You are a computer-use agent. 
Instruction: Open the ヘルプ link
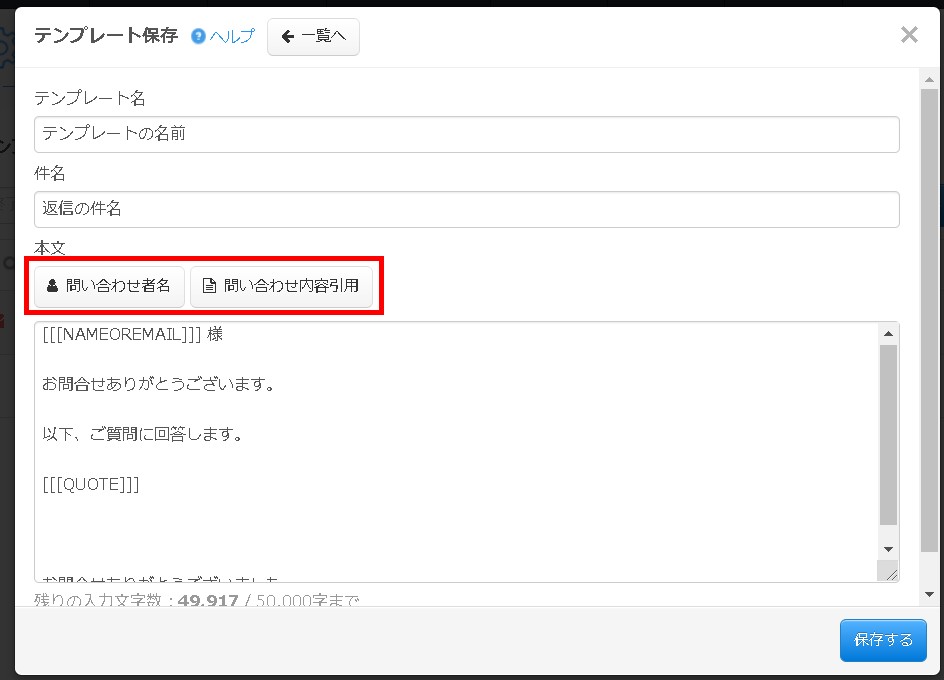230,35
